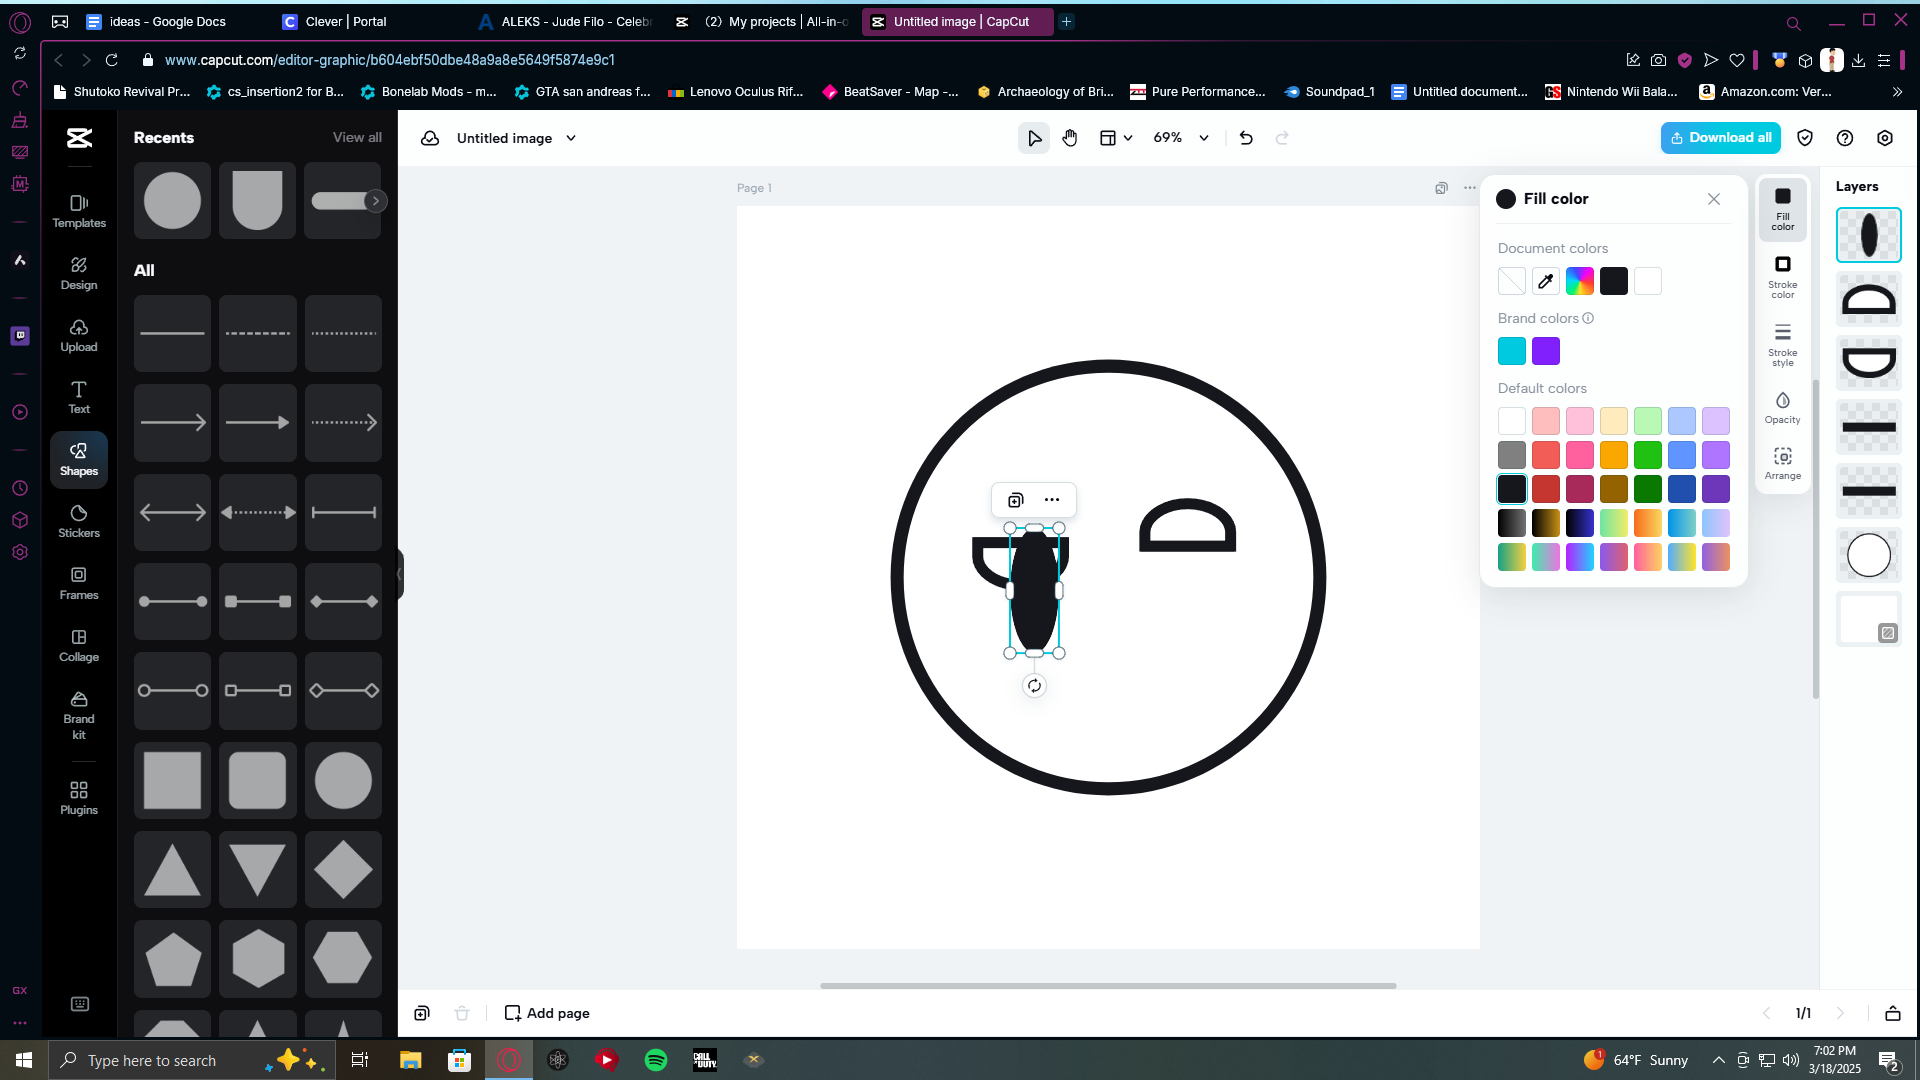Undo the last action
This screenshot has height=1080, width=1920.
[1246, 138]
